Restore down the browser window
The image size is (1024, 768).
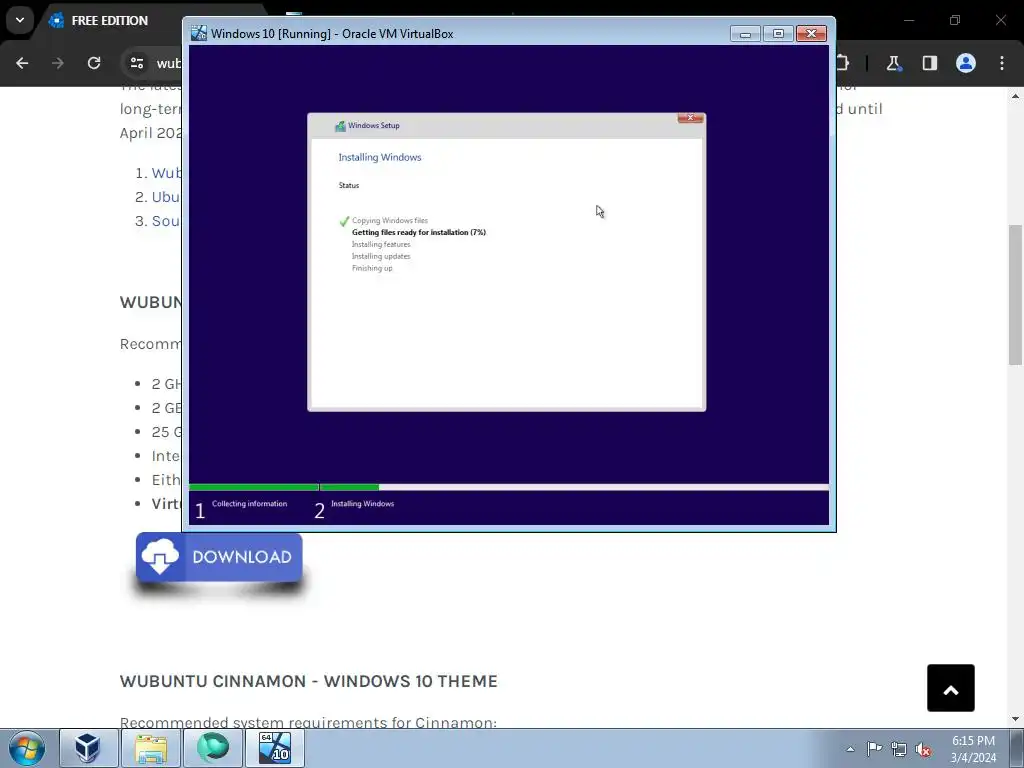955,20
